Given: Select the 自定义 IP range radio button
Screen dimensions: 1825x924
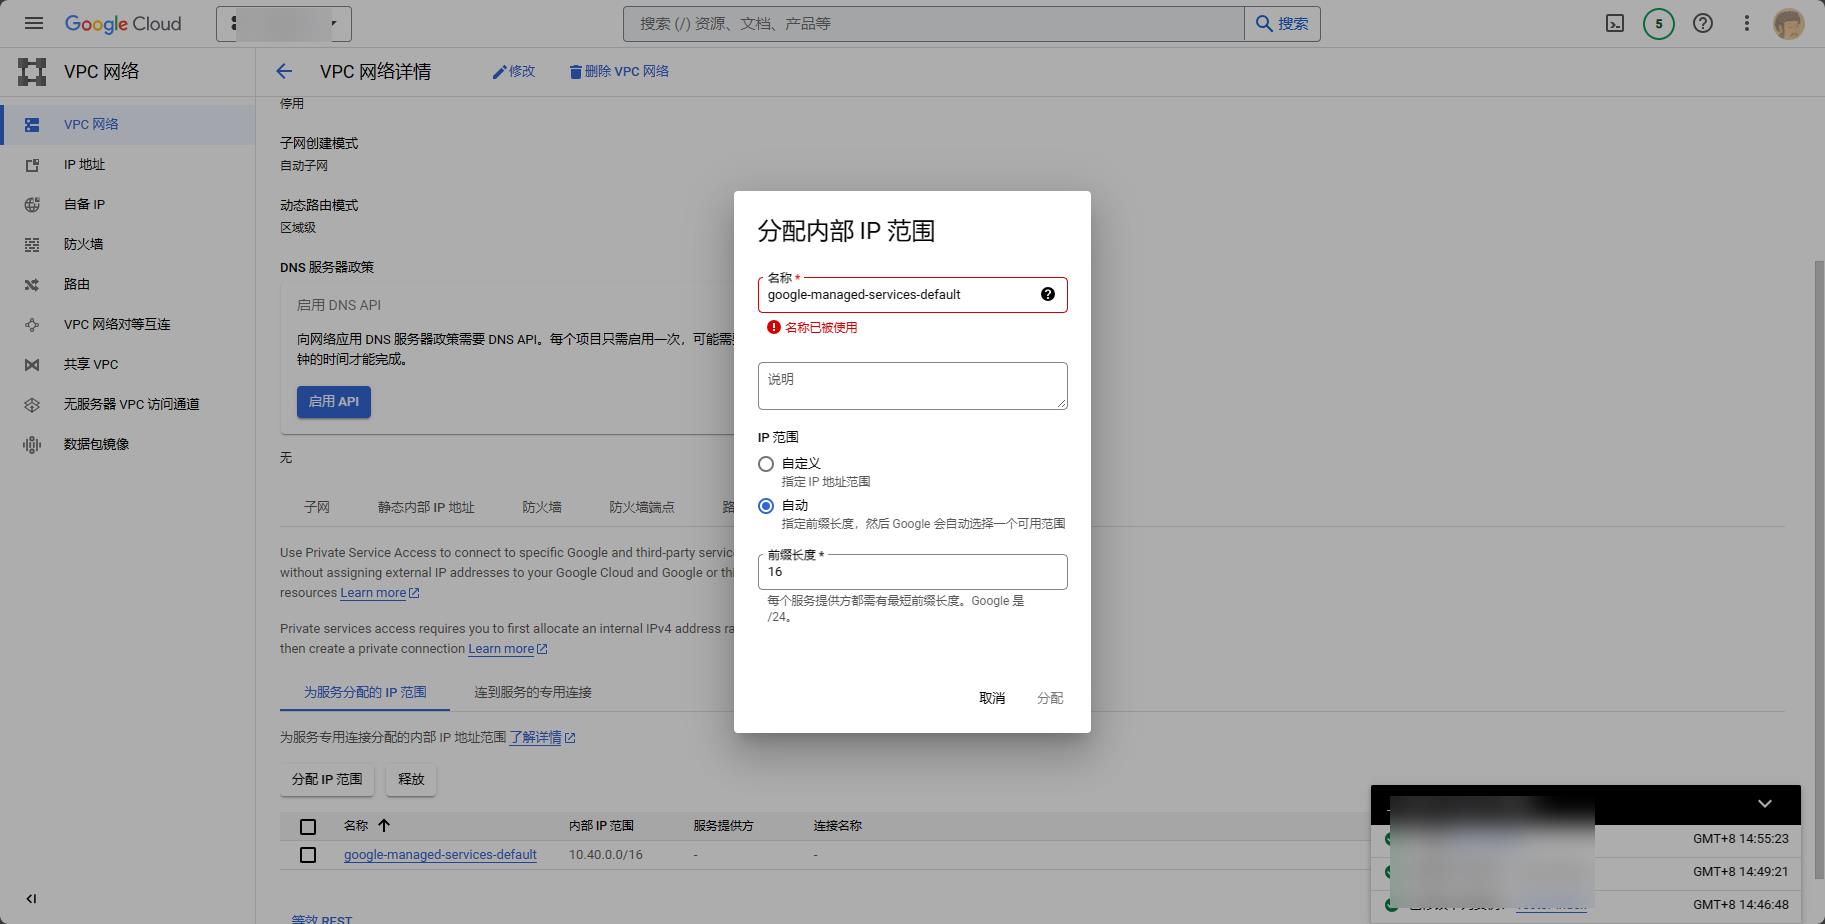Looking at the screenshot, I should click(766, 464).
